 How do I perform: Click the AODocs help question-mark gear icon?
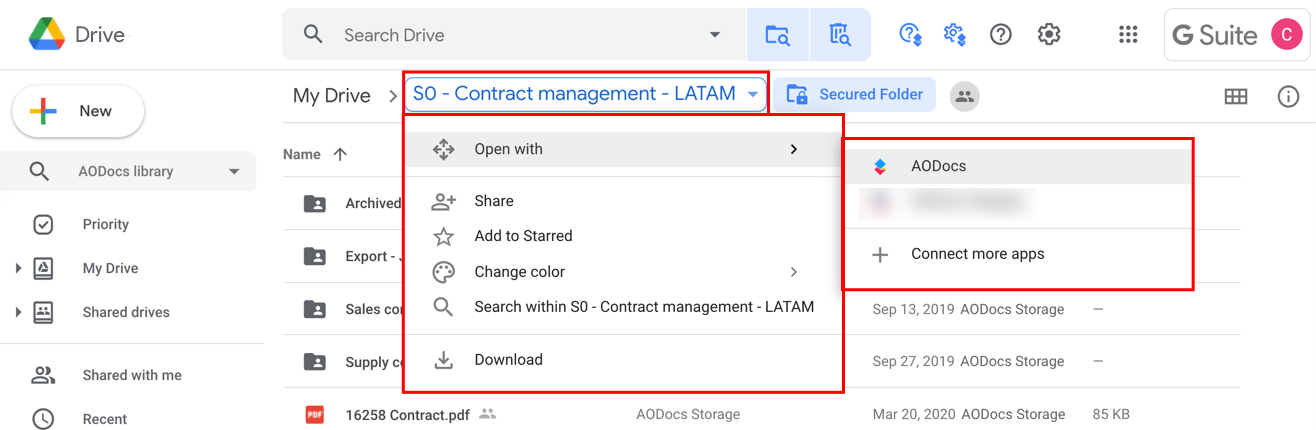pyautogui.click(x=910, y=35)
